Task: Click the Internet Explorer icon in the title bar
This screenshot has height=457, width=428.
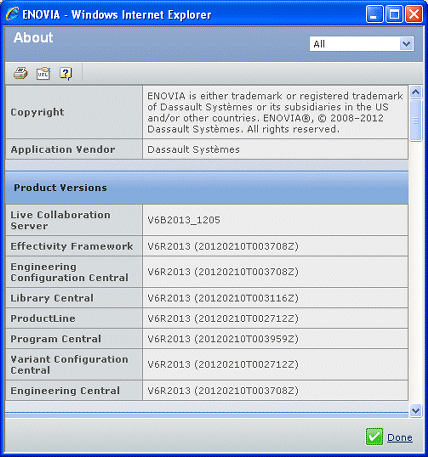Action: point(13,14)
